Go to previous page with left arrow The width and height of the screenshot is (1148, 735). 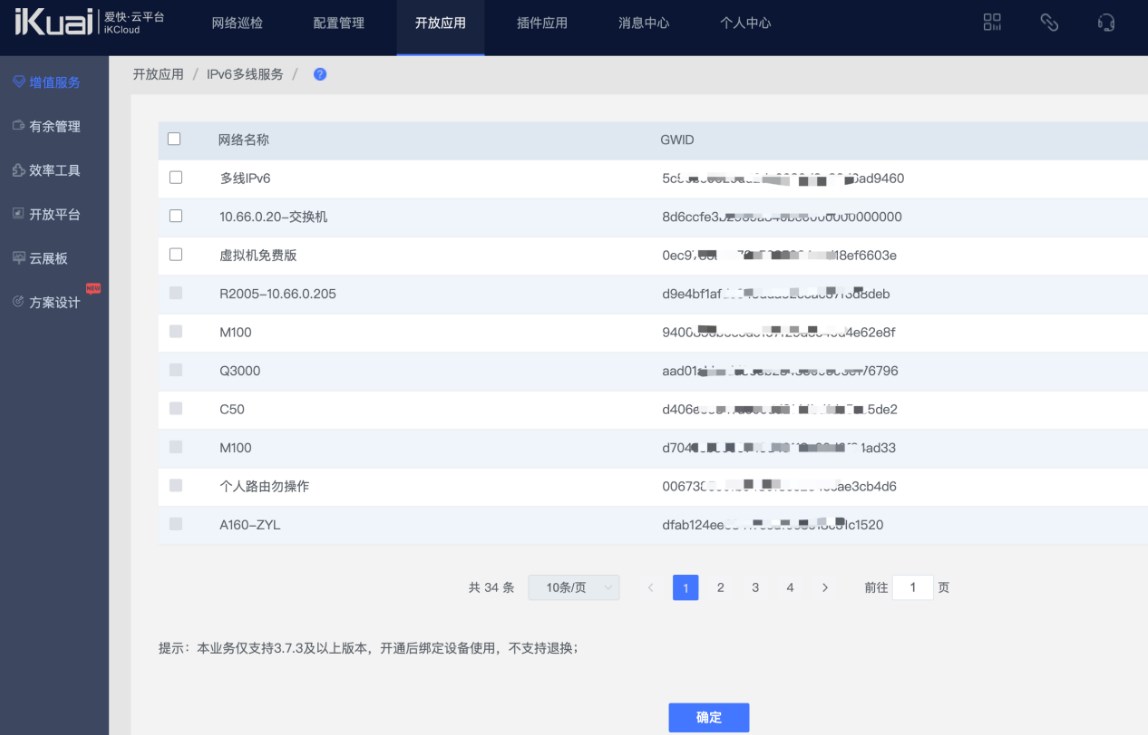tap(650, 587)
